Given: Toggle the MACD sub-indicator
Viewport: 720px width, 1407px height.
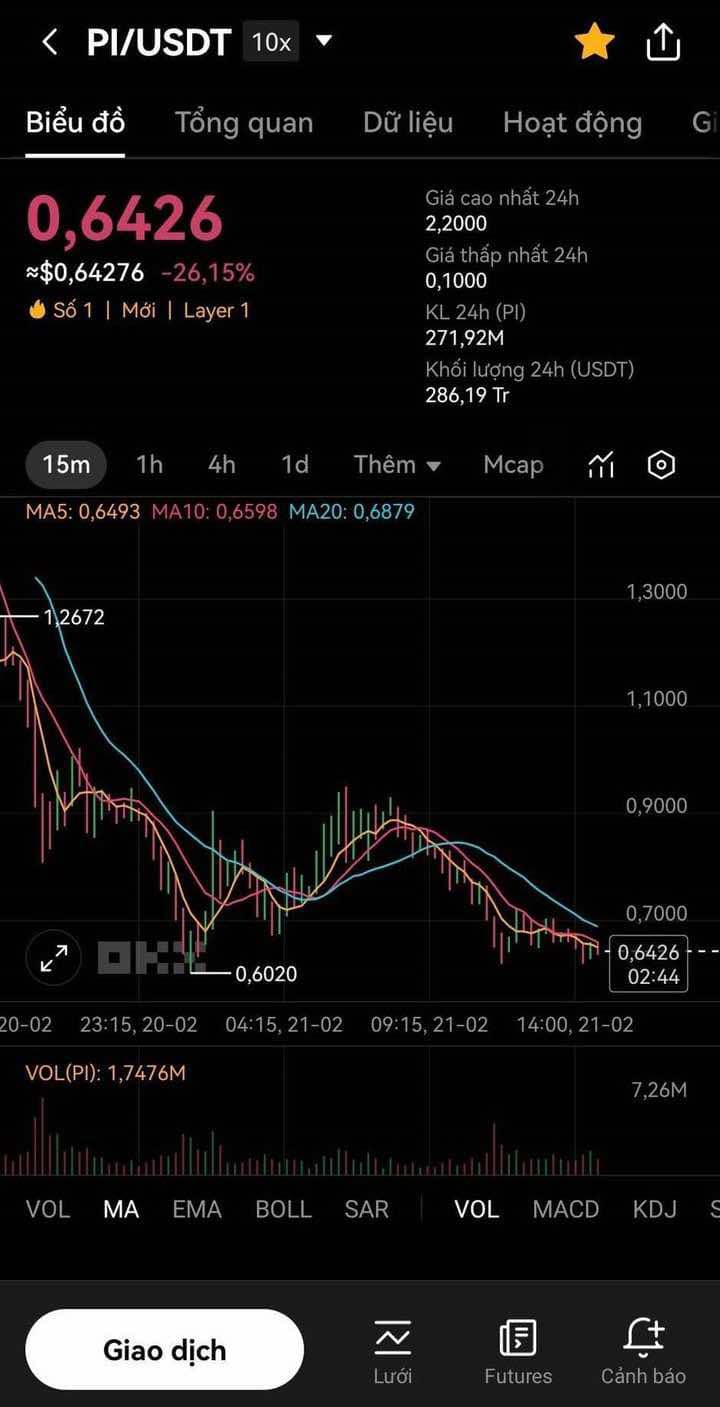Looking at the screenshot, I should 565,1209.
